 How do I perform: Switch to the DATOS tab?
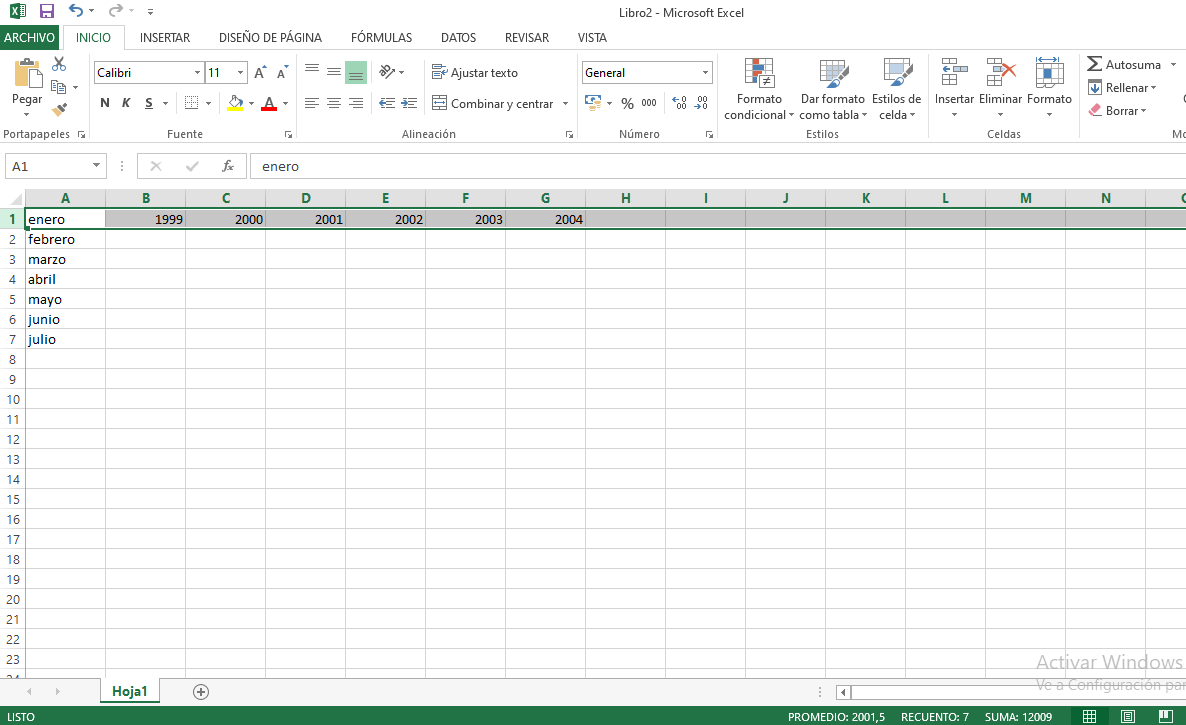(x=458, y=37)
